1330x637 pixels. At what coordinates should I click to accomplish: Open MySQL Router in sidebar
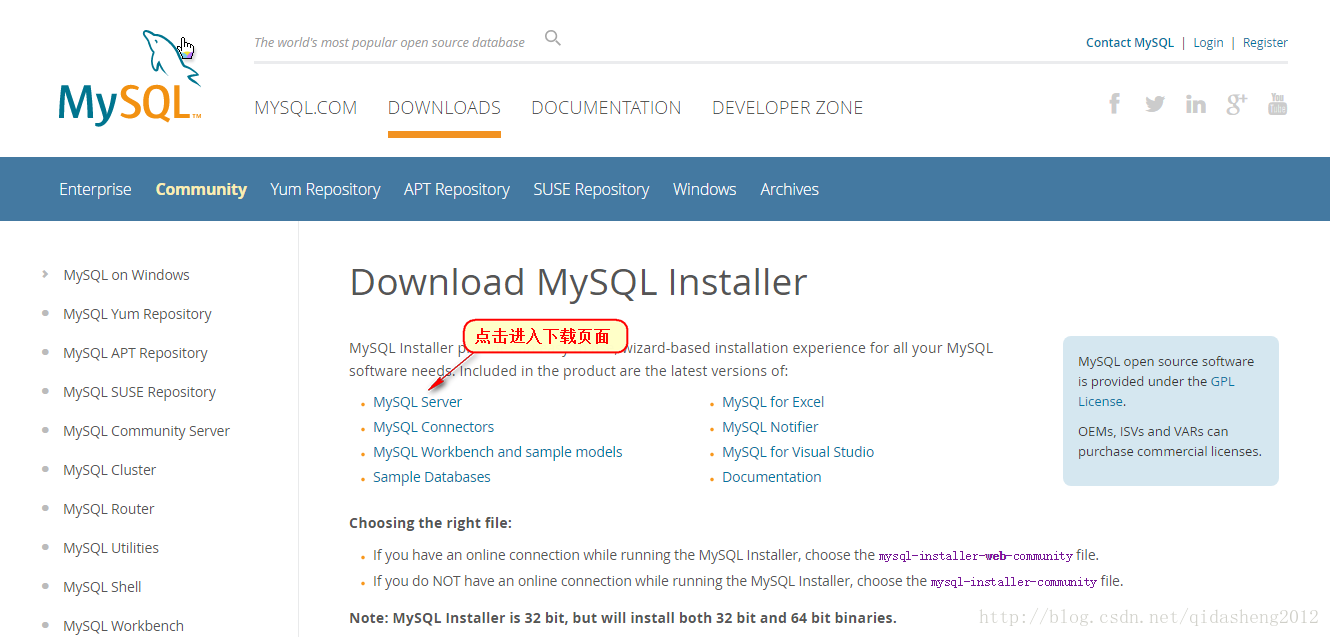(x=108, y=509)
